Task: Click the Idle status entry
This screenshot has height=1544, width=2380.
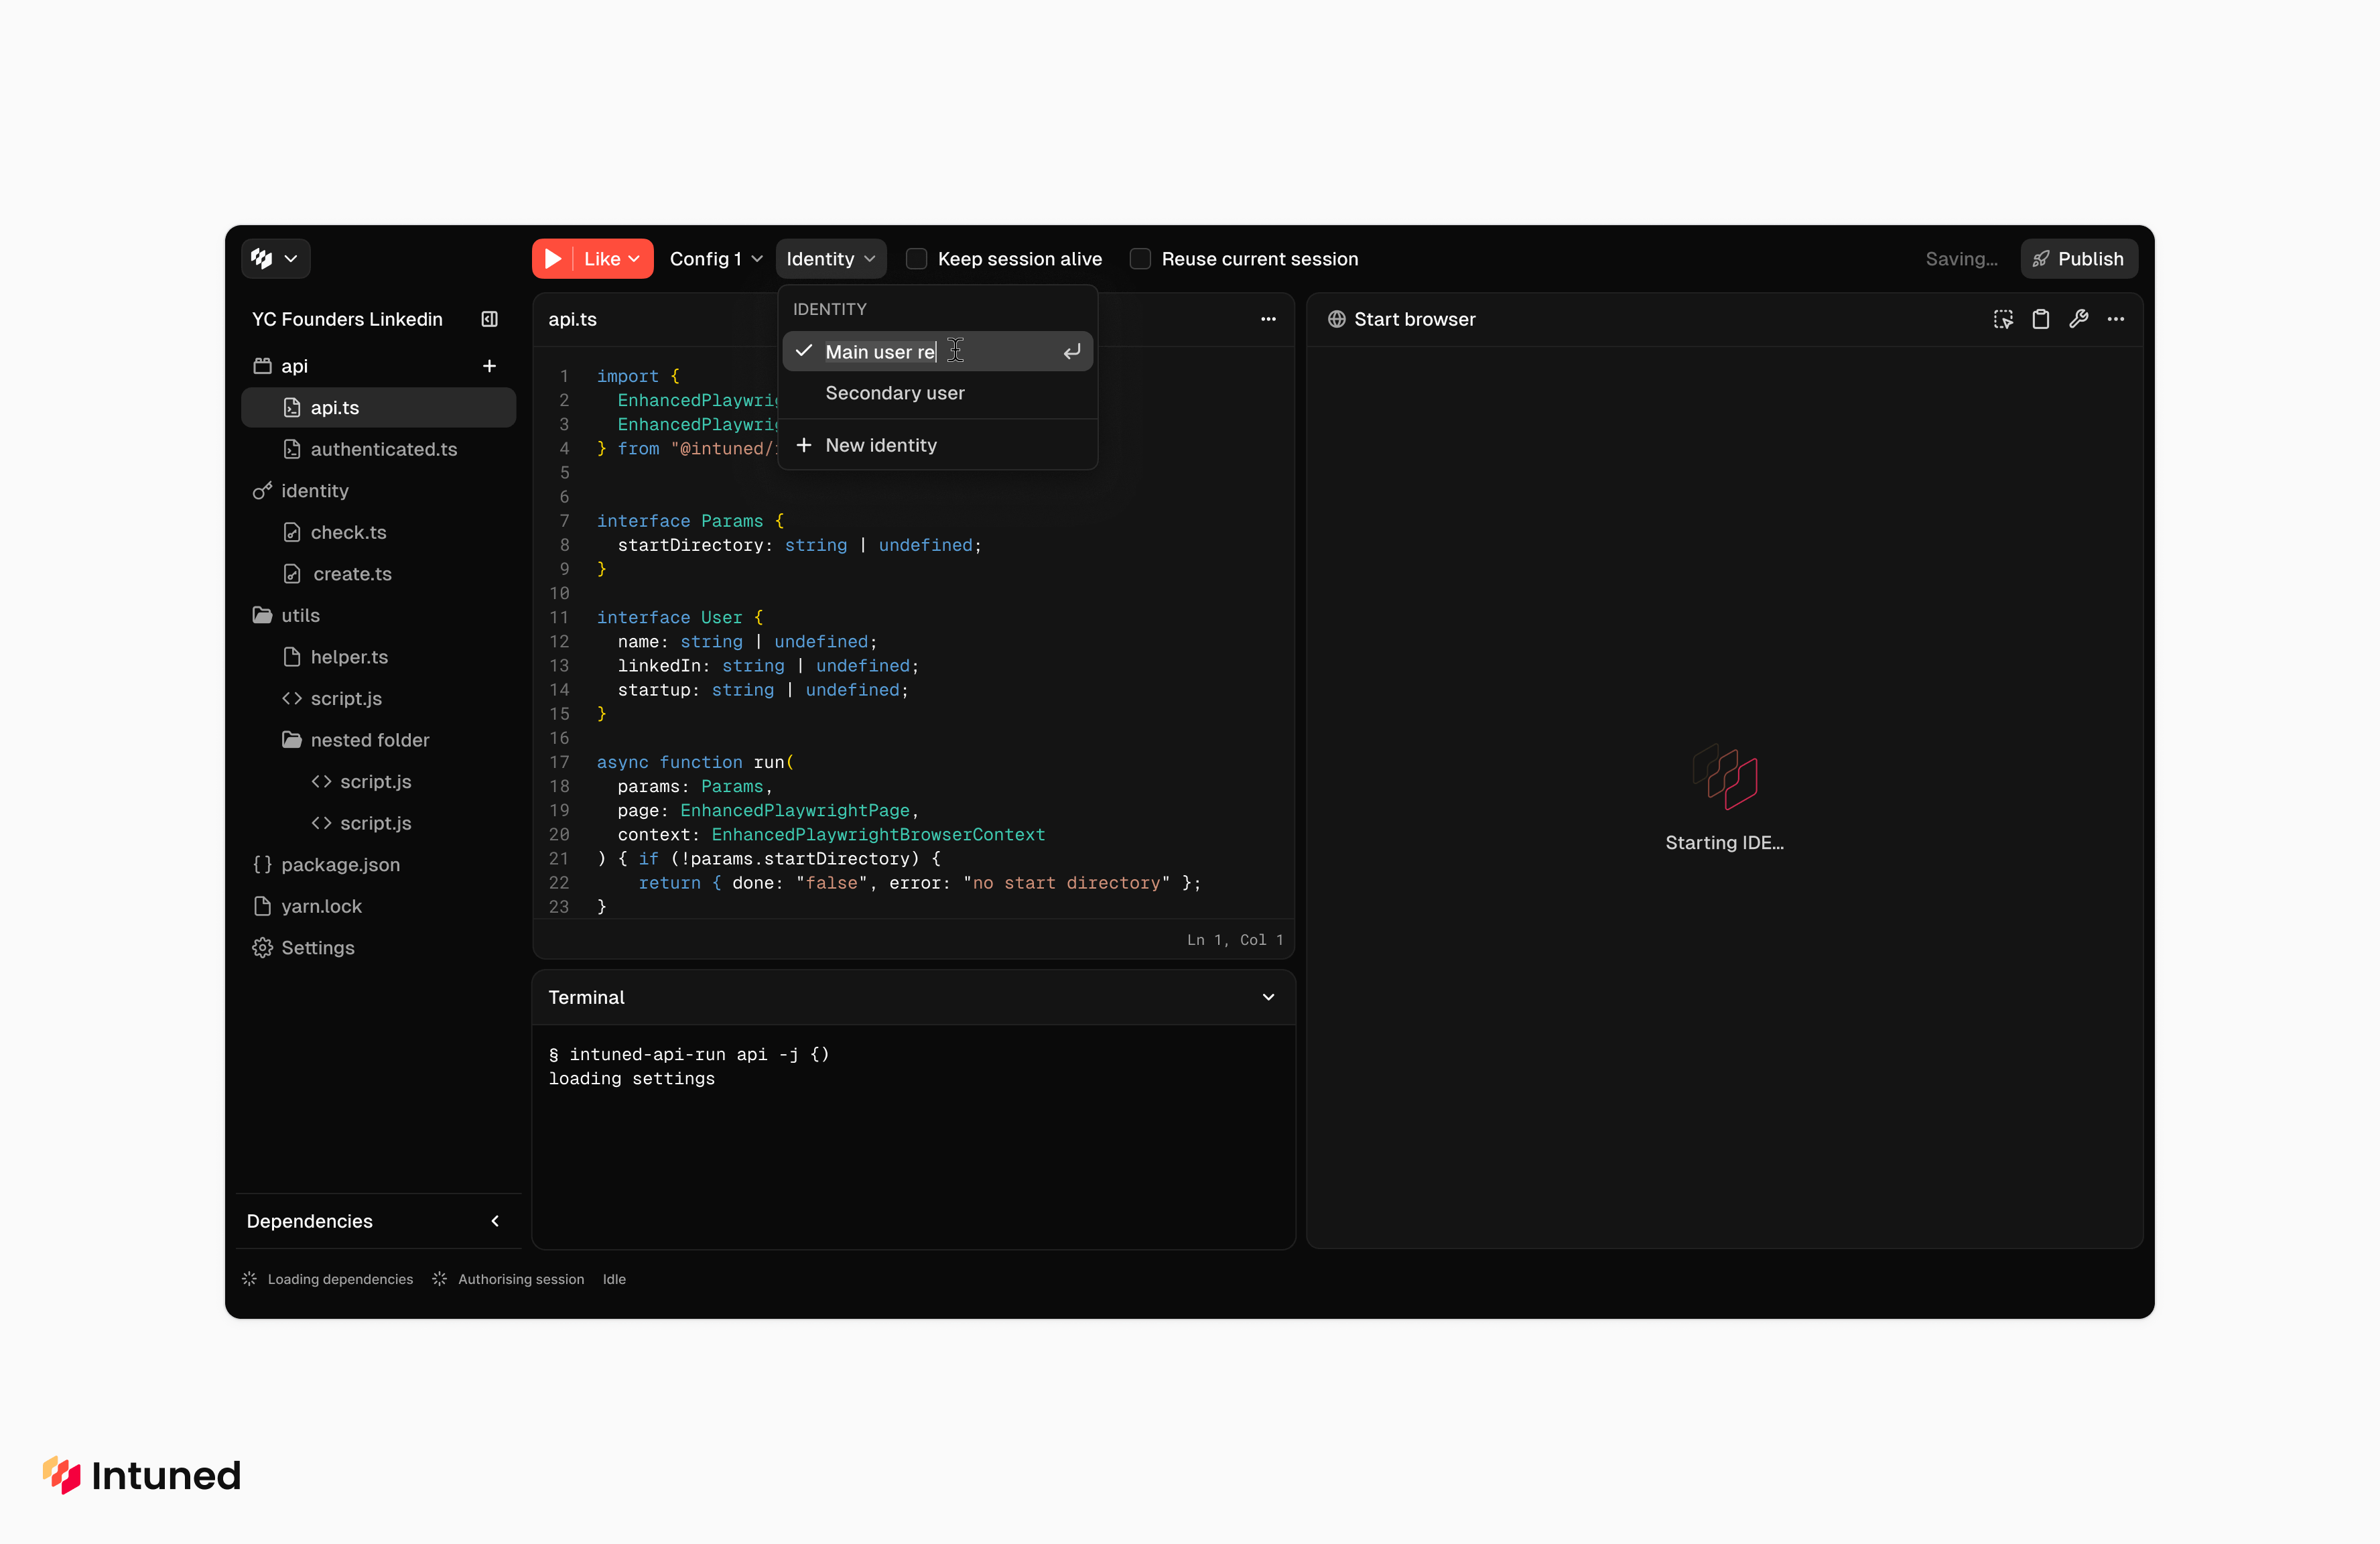Action: point(614,1279)
